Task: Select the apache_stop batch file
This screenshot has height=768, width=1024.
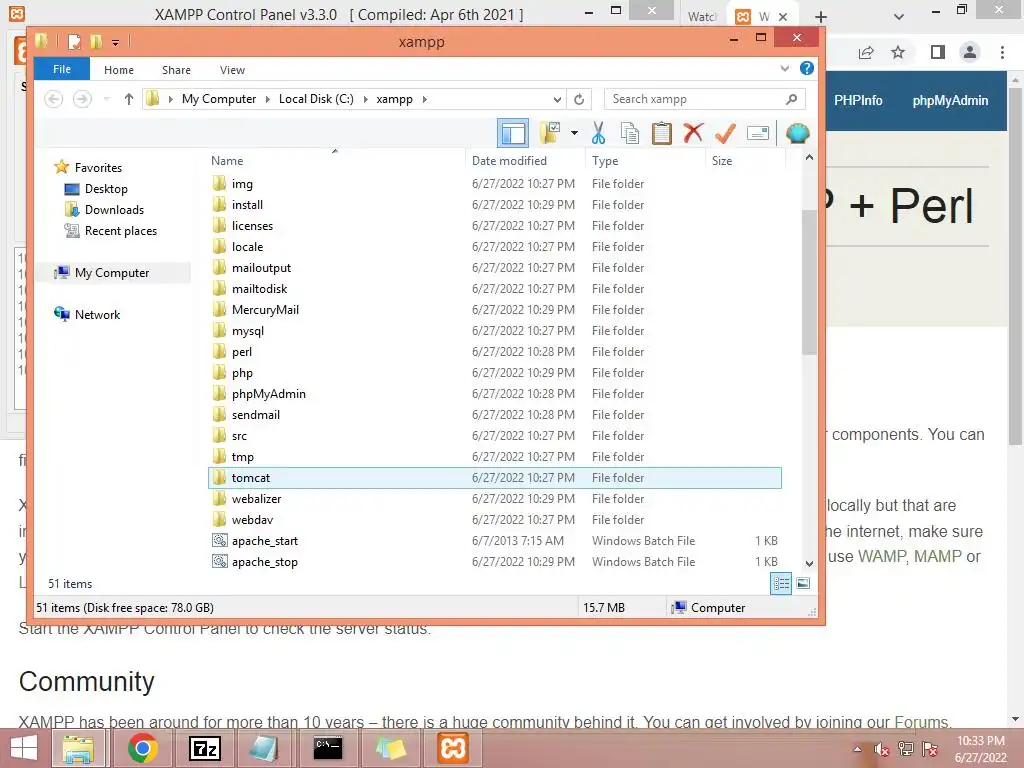Action: click(494, 562)
